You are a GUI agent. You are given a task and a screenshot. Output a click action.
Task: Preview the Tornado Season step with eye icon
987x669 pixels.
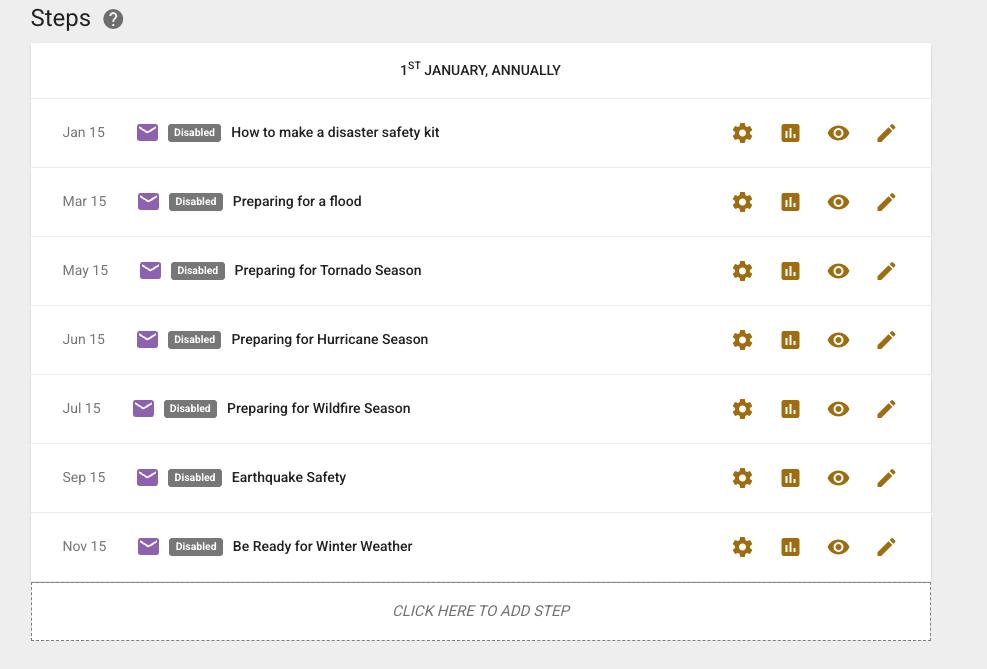(x=838, y=271)
